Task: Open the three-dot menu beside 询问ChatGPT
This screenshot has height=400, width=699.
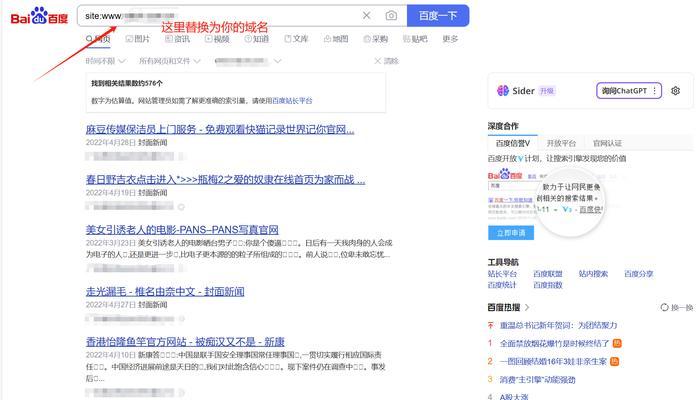Action: (655, 91)
